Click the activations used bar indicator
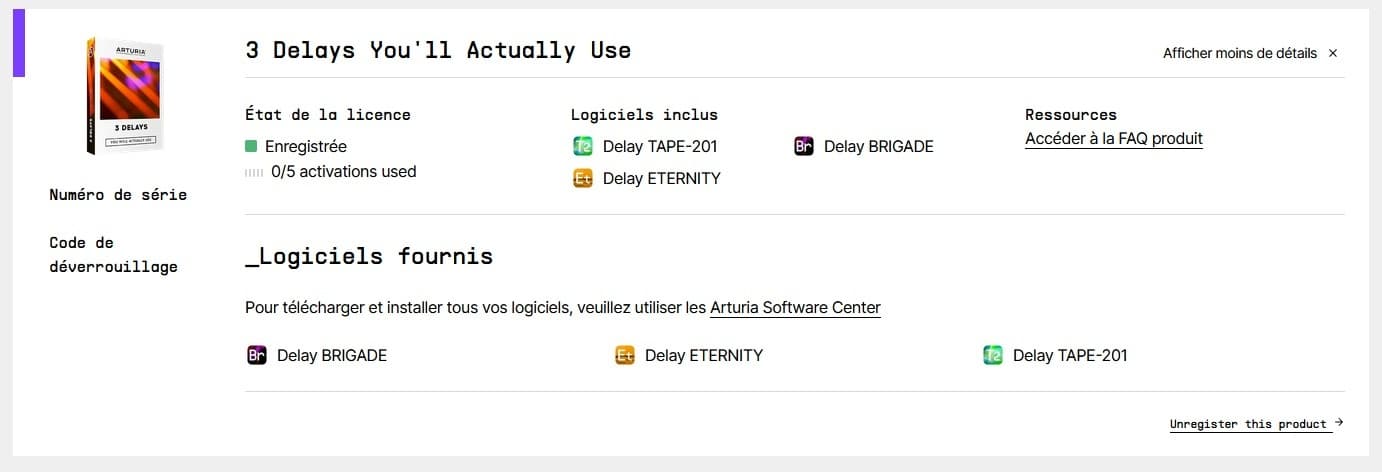This screenshot has height=472, width=1382. pos(254,172)
